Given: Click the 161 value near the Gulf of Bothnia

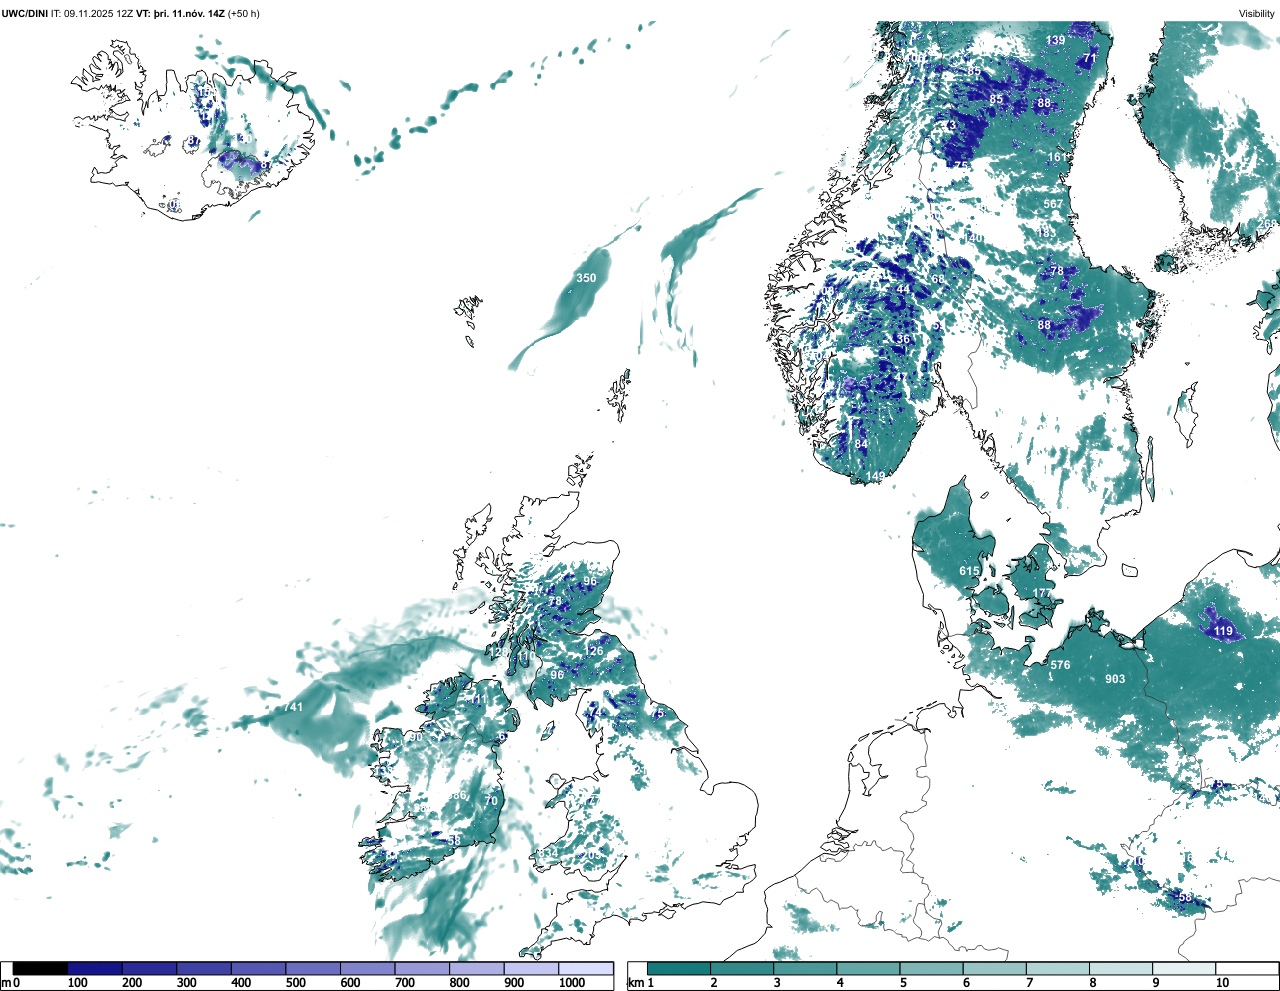Looking at the screenshot, I should 1057,158.
